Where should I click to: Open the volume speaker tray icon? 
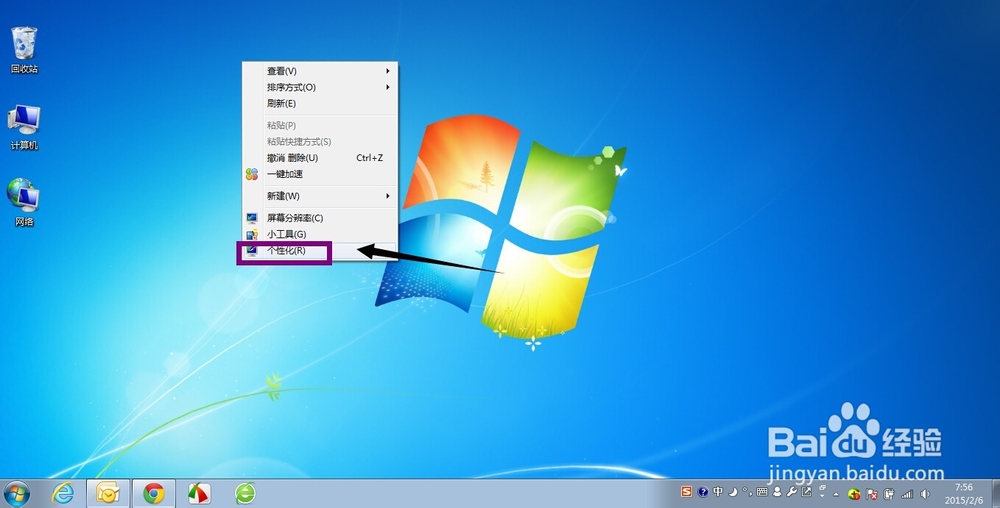[x=925, y=494]
